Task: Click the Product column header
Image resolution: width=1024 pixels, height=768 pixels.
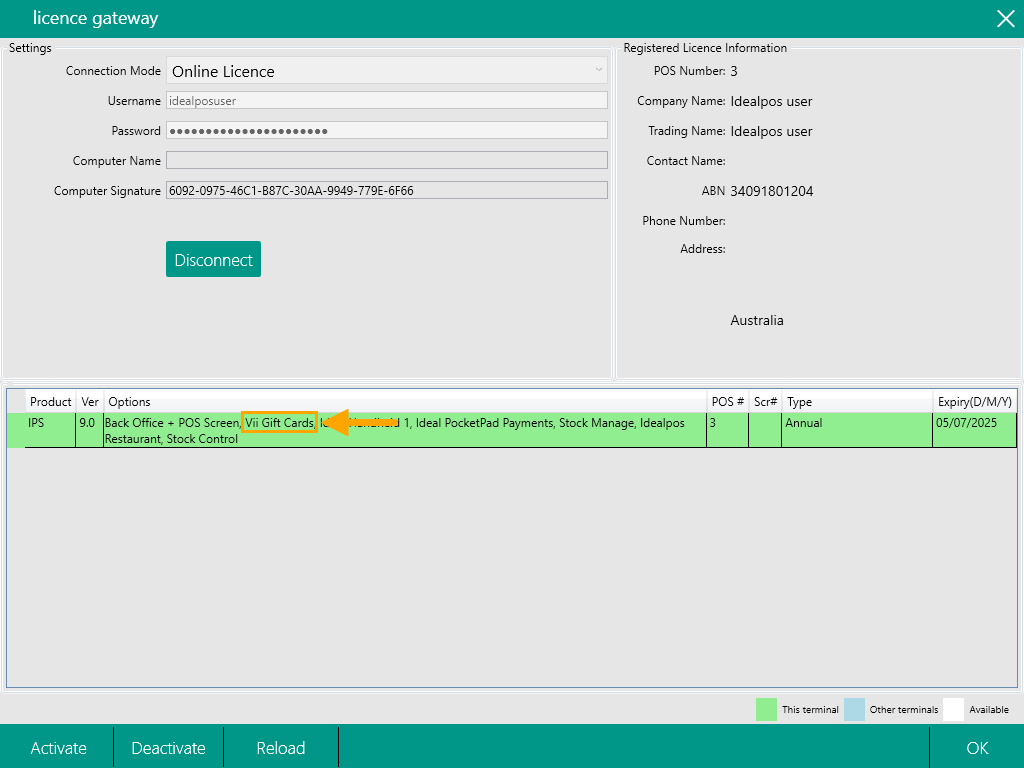Action: pyautogui.click(x=50, y=402)
